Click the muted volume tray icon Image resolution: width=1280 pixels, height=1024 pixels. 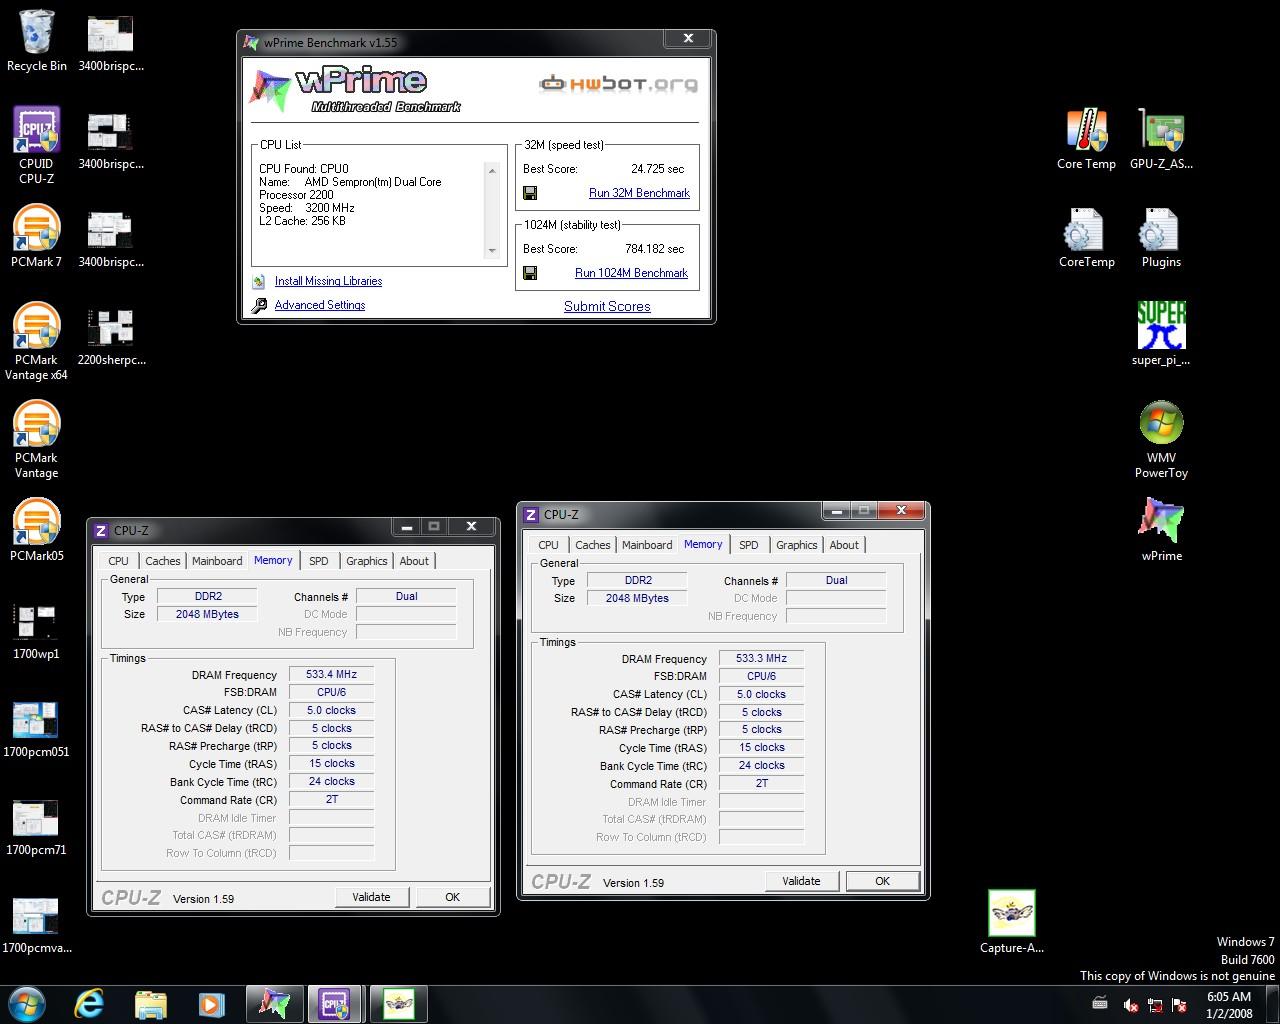pos(1130,1004)
